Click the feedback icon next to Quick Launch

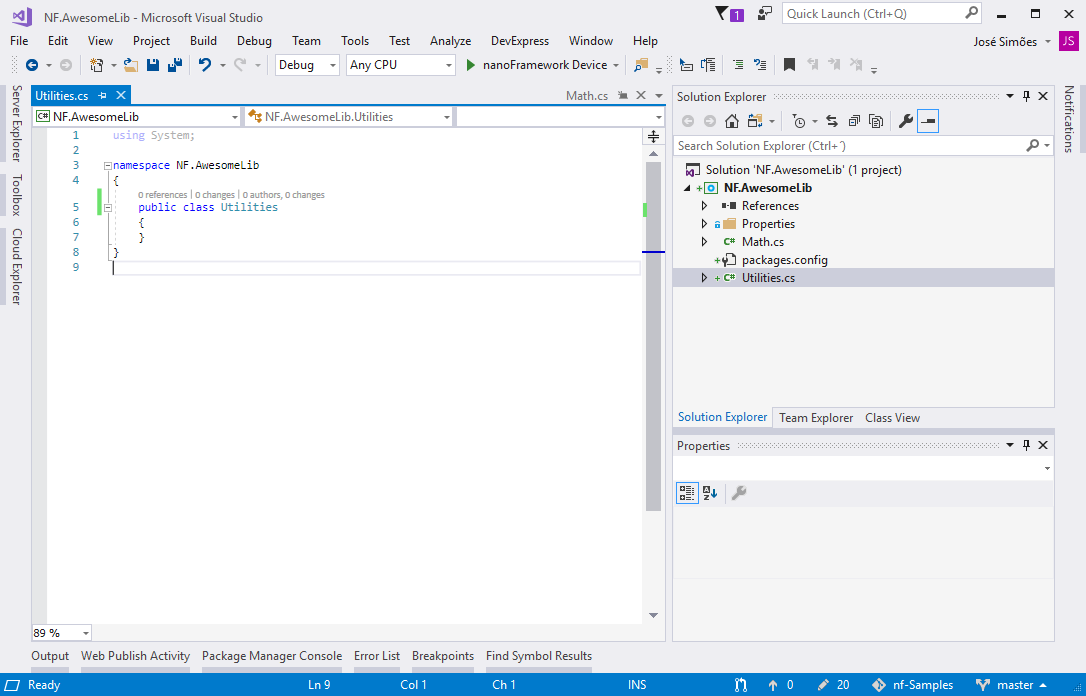pos(765,14)
